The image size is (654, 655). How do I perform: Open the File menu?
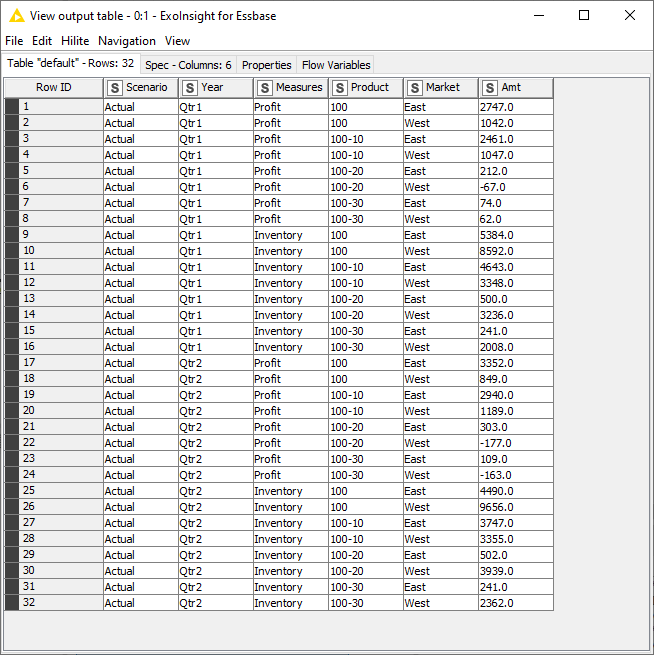[x=14, y=41]
